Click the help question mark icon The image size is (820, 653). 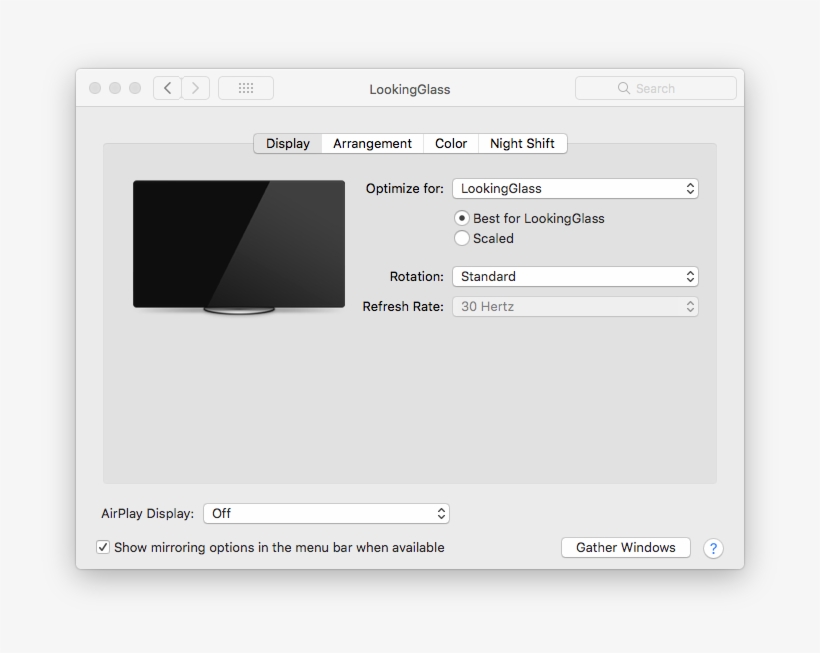coord(713,548)
